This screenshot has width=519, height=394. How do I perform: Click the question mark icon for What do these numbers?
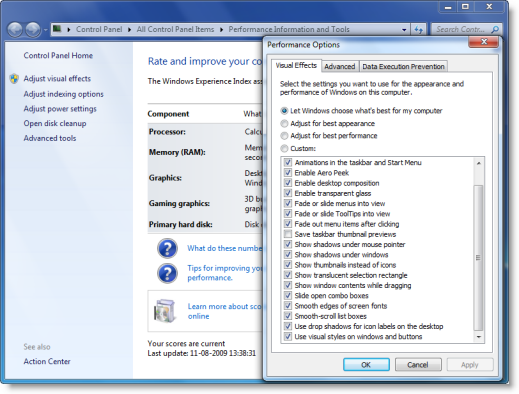click(x=167, y=248)
